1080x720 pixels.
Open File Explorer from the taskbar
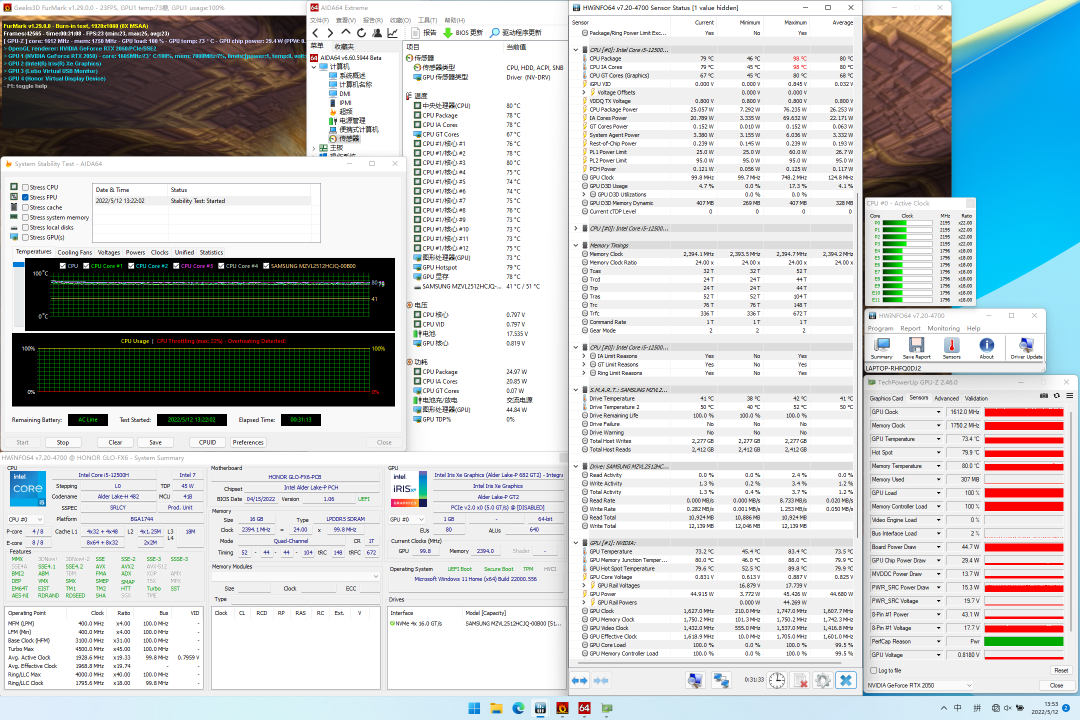click(x=496, y=708)
